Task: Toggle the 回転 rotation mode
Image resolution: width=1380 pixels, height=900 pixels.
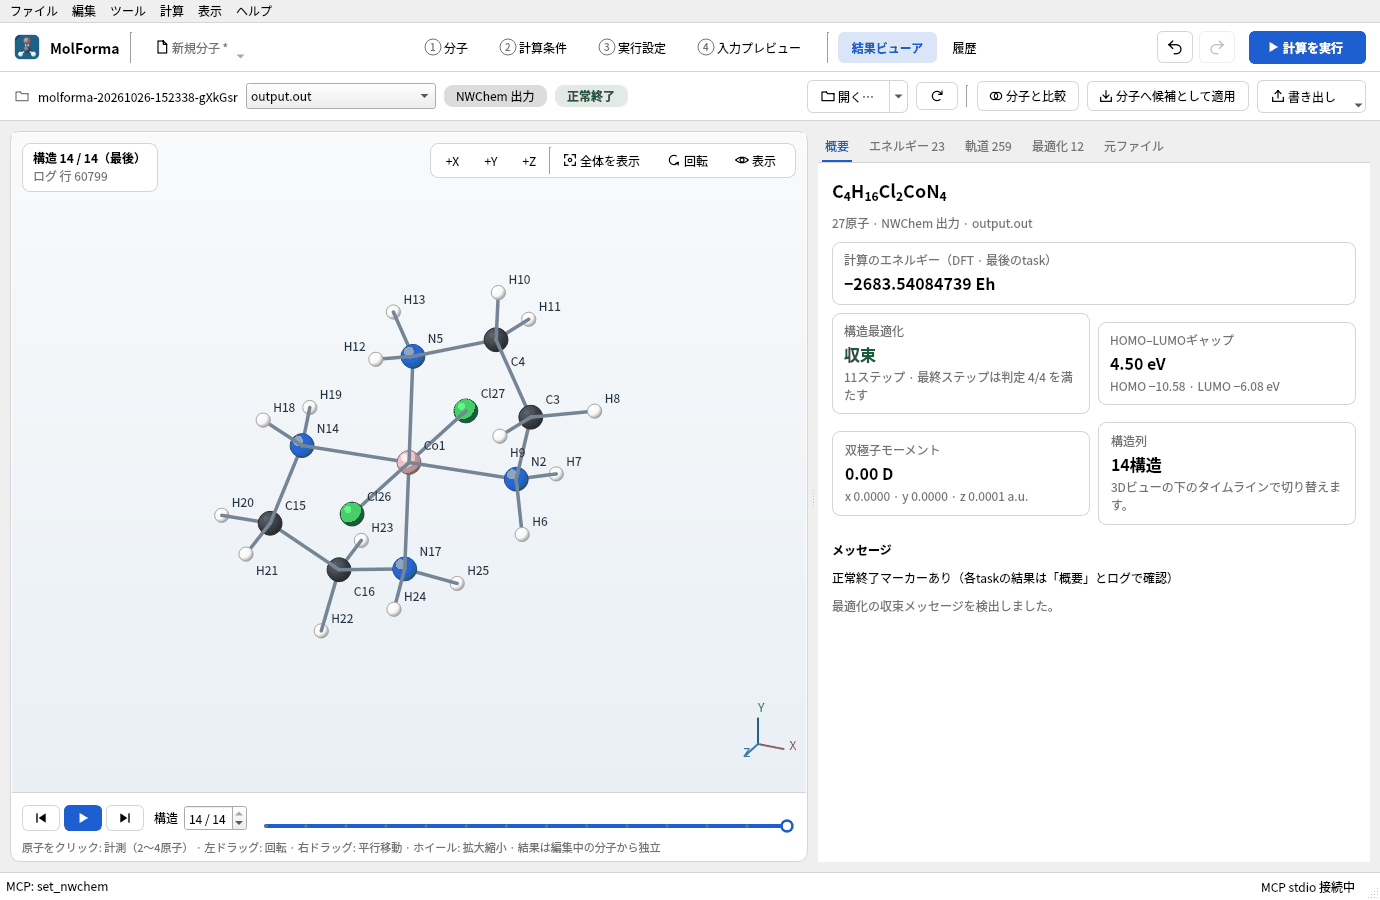Action: (688, 161)
